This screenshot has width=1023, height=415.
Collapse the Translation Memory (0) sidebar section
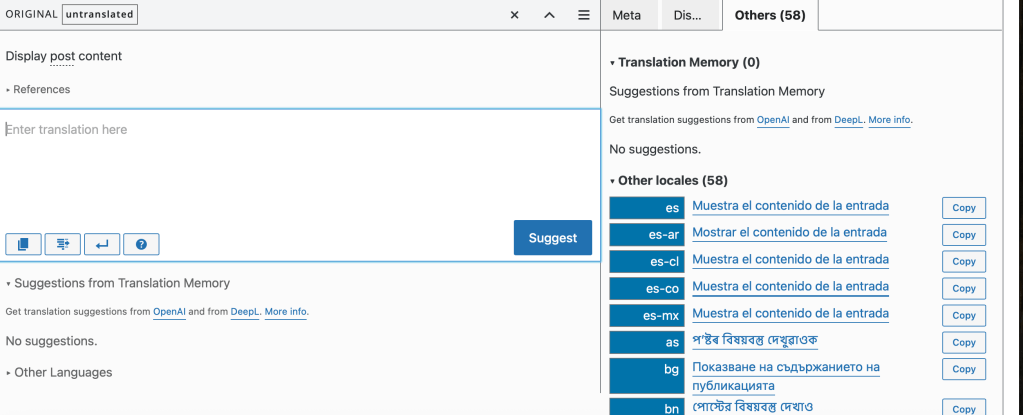[685, 62]
